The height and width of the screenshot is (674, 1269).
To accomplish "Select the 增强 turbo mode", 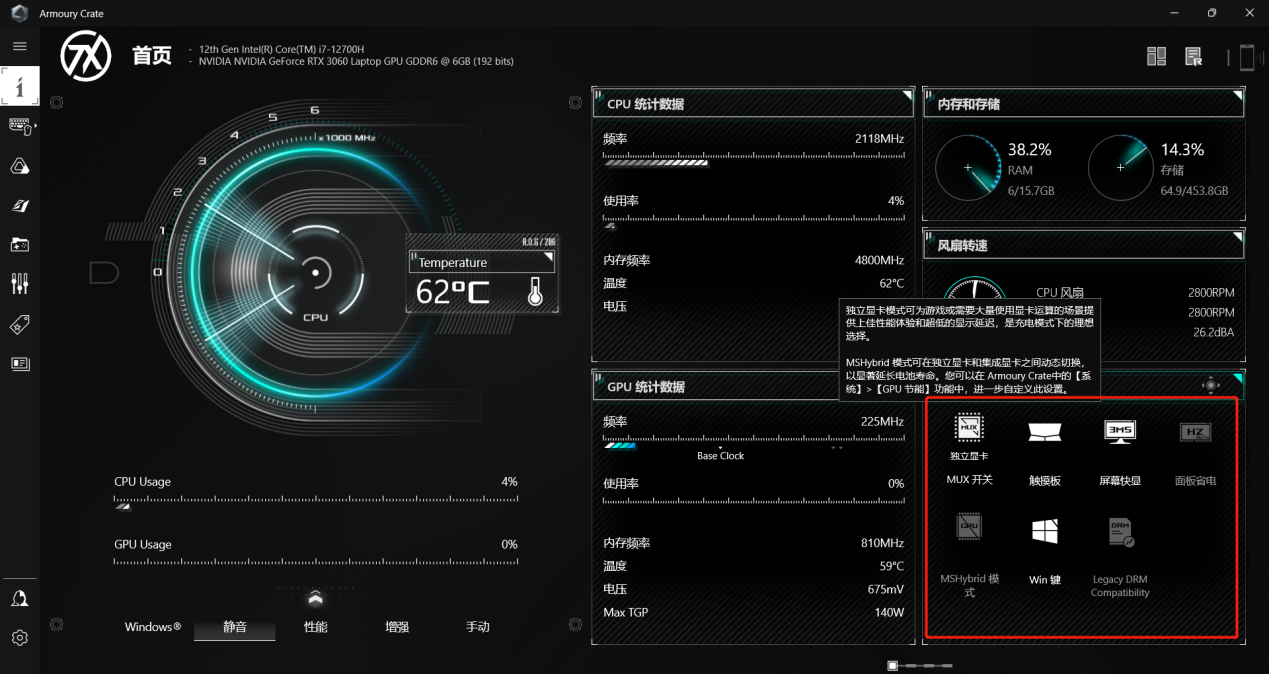I will point(397,627).
